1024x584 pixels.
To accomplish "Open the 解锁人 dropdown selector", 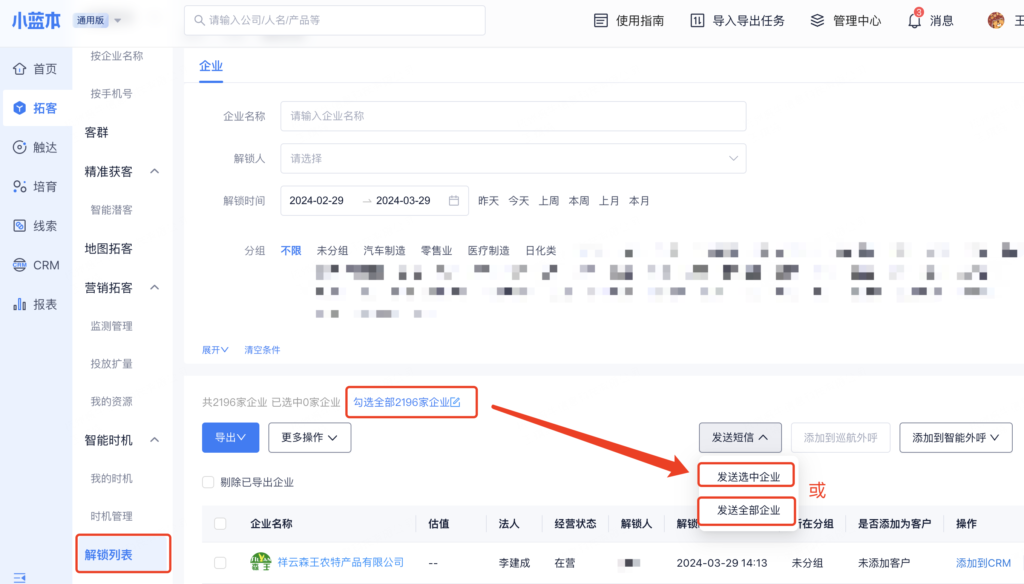I will (512, 158).
